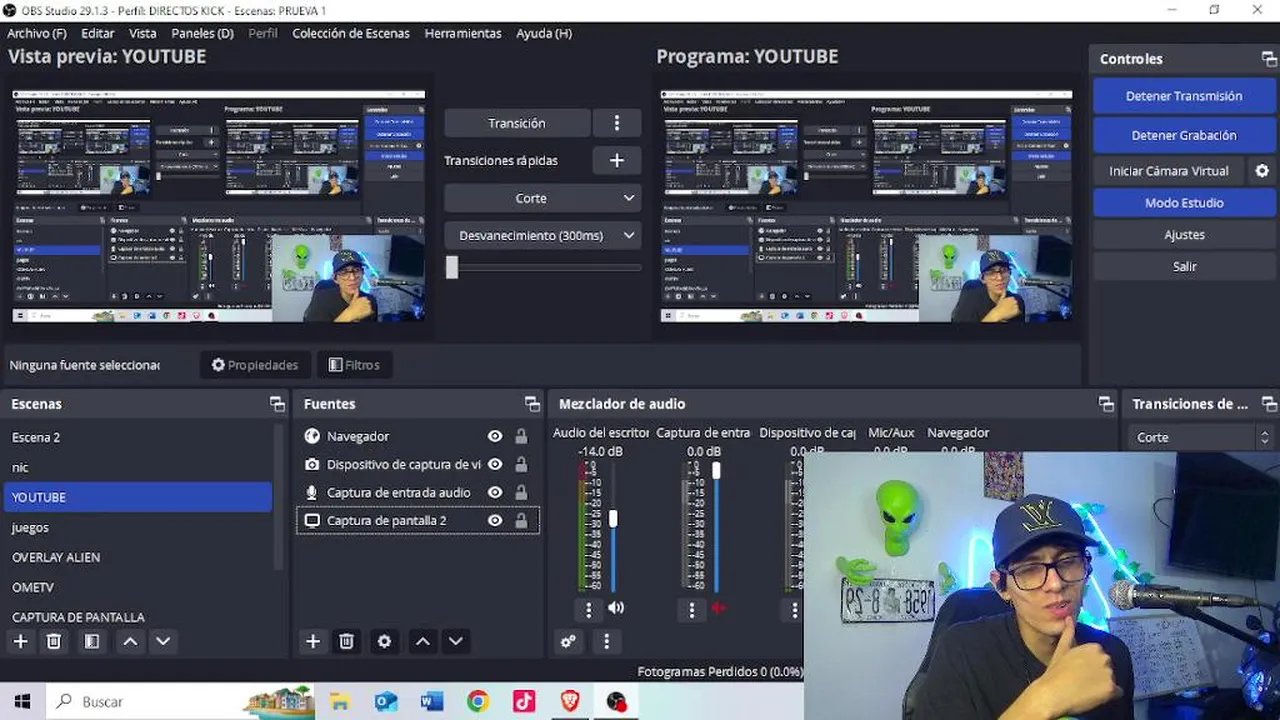Viewport: 1280px width, 720px height.
Task: Click the Audio del escritorio volume fader
Action: point(613,519)
